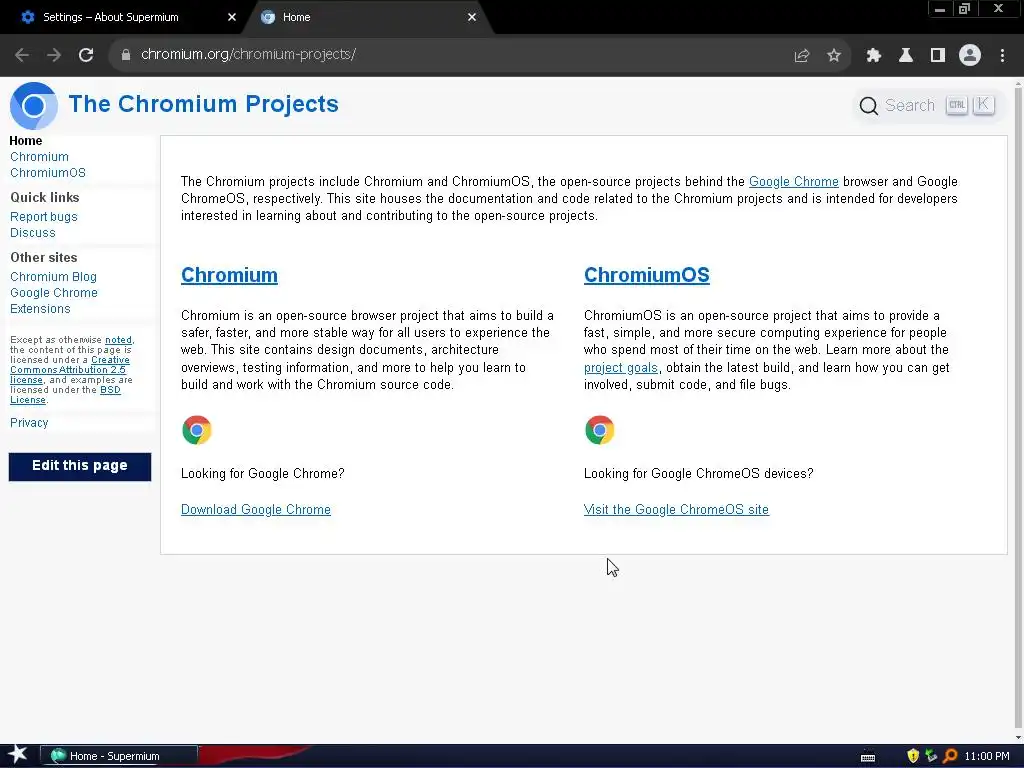Close the Home tab
The width and height of the screenshot is (1024, 768).
[x=472, y=18]
